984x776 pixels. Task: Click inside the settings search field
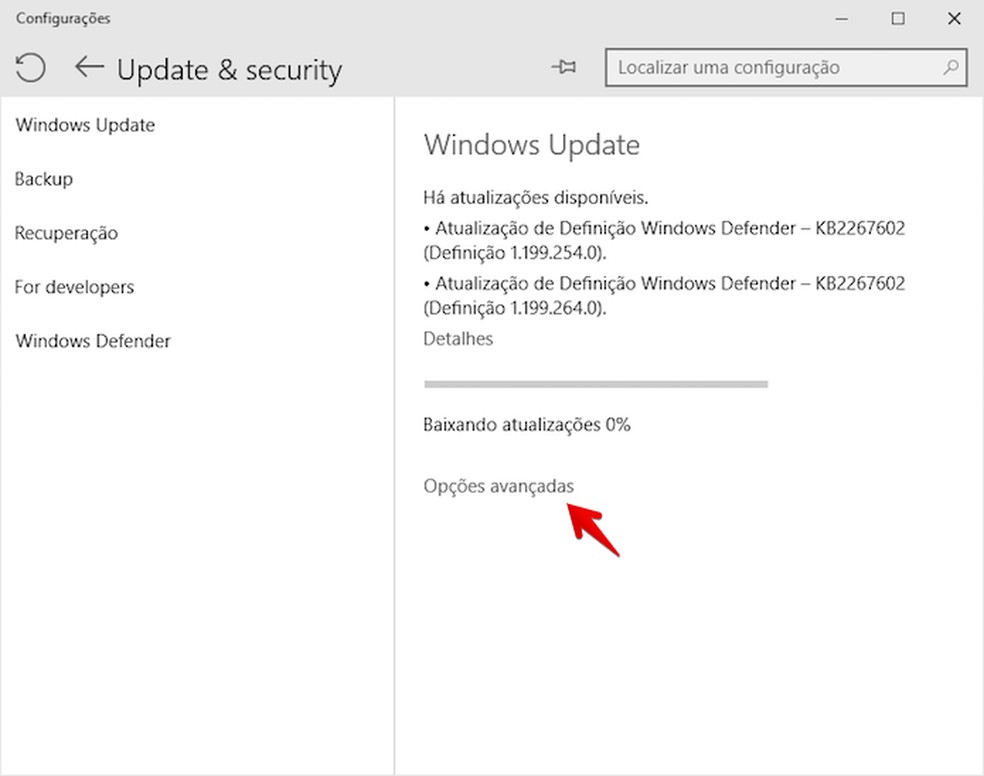coord(780,67)
